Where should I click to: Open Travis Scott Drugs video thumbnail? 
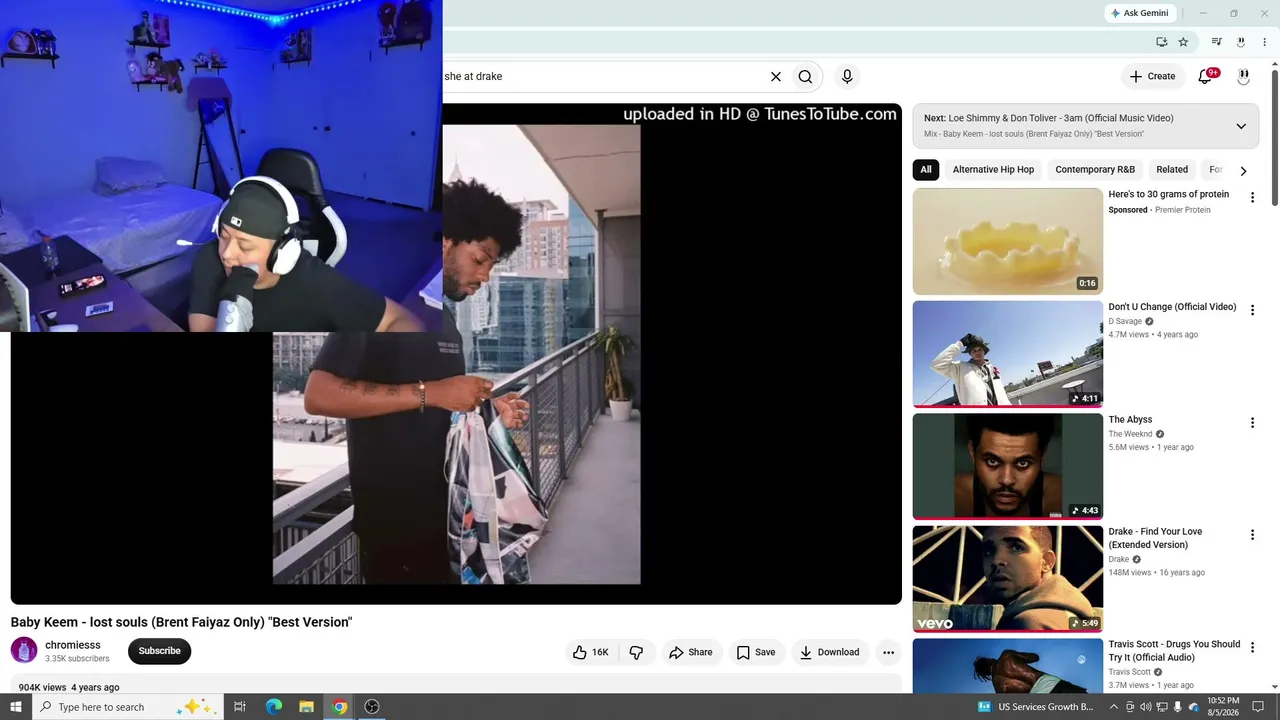pyautogui.click(x=1007, y=665)
